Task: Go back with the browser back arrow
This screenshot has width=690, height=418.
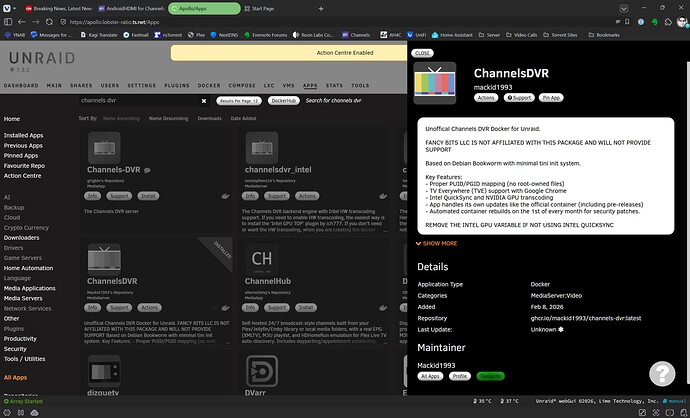Action: pyautogui.click(x=22, y=22)
